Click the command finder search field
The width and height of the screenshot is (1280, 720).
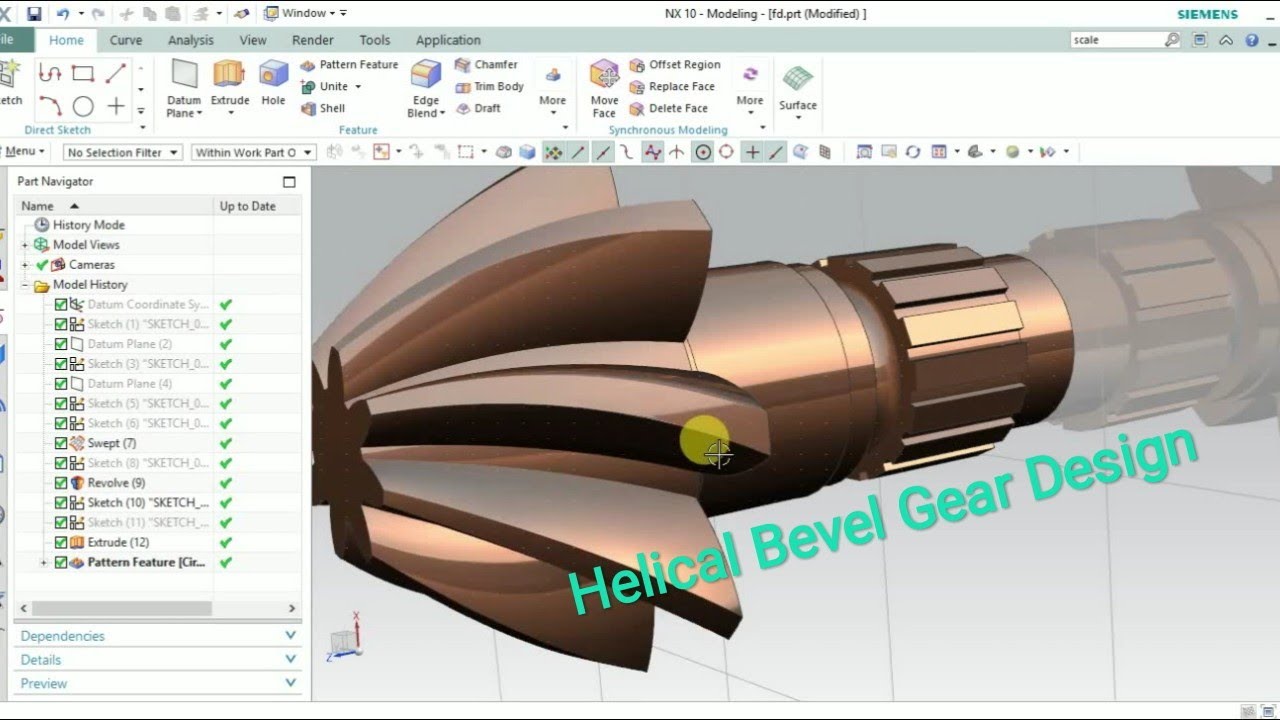tap(1118, 40)
